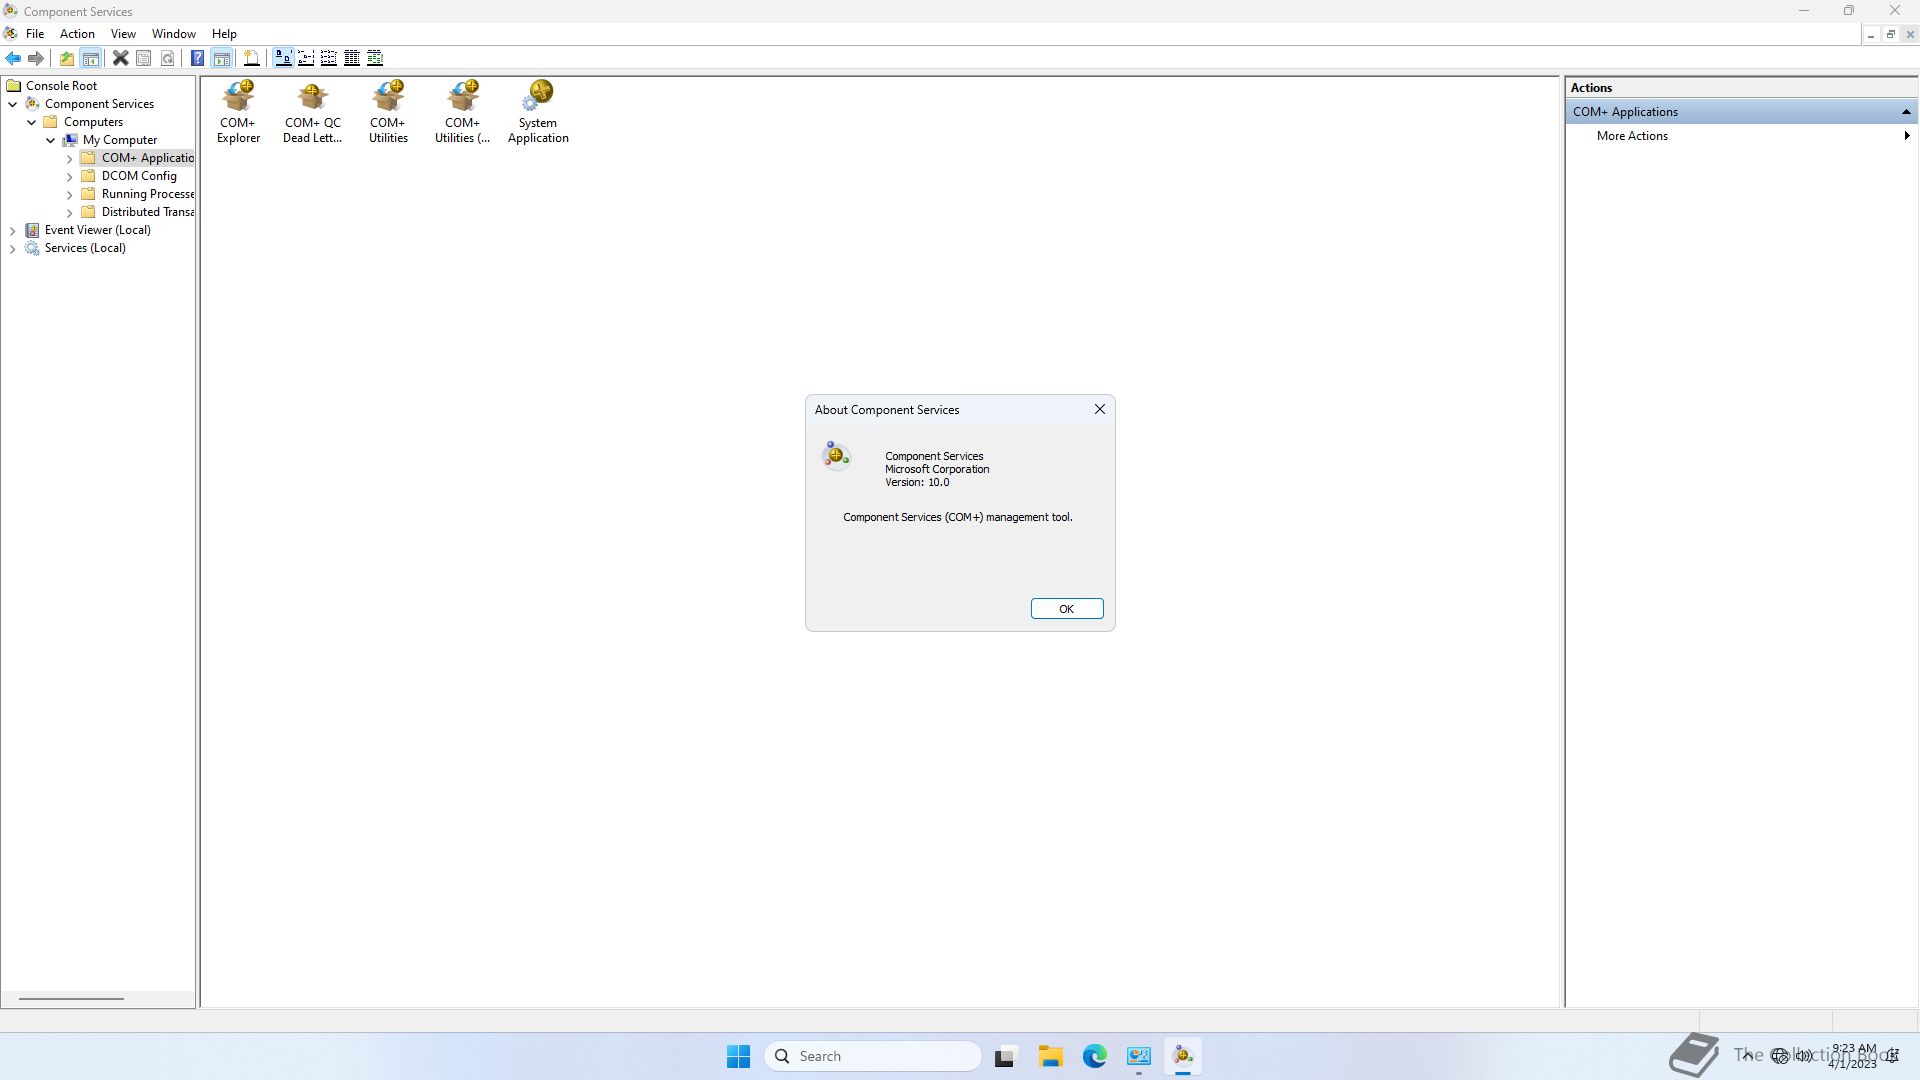
Task: Open the Action menu
Action: pos(77,34)
